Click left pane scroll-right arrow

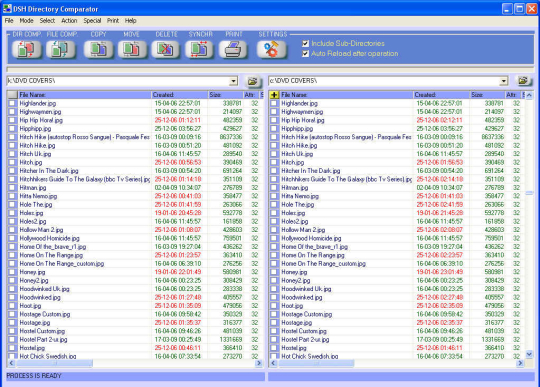tap(259, 363)
